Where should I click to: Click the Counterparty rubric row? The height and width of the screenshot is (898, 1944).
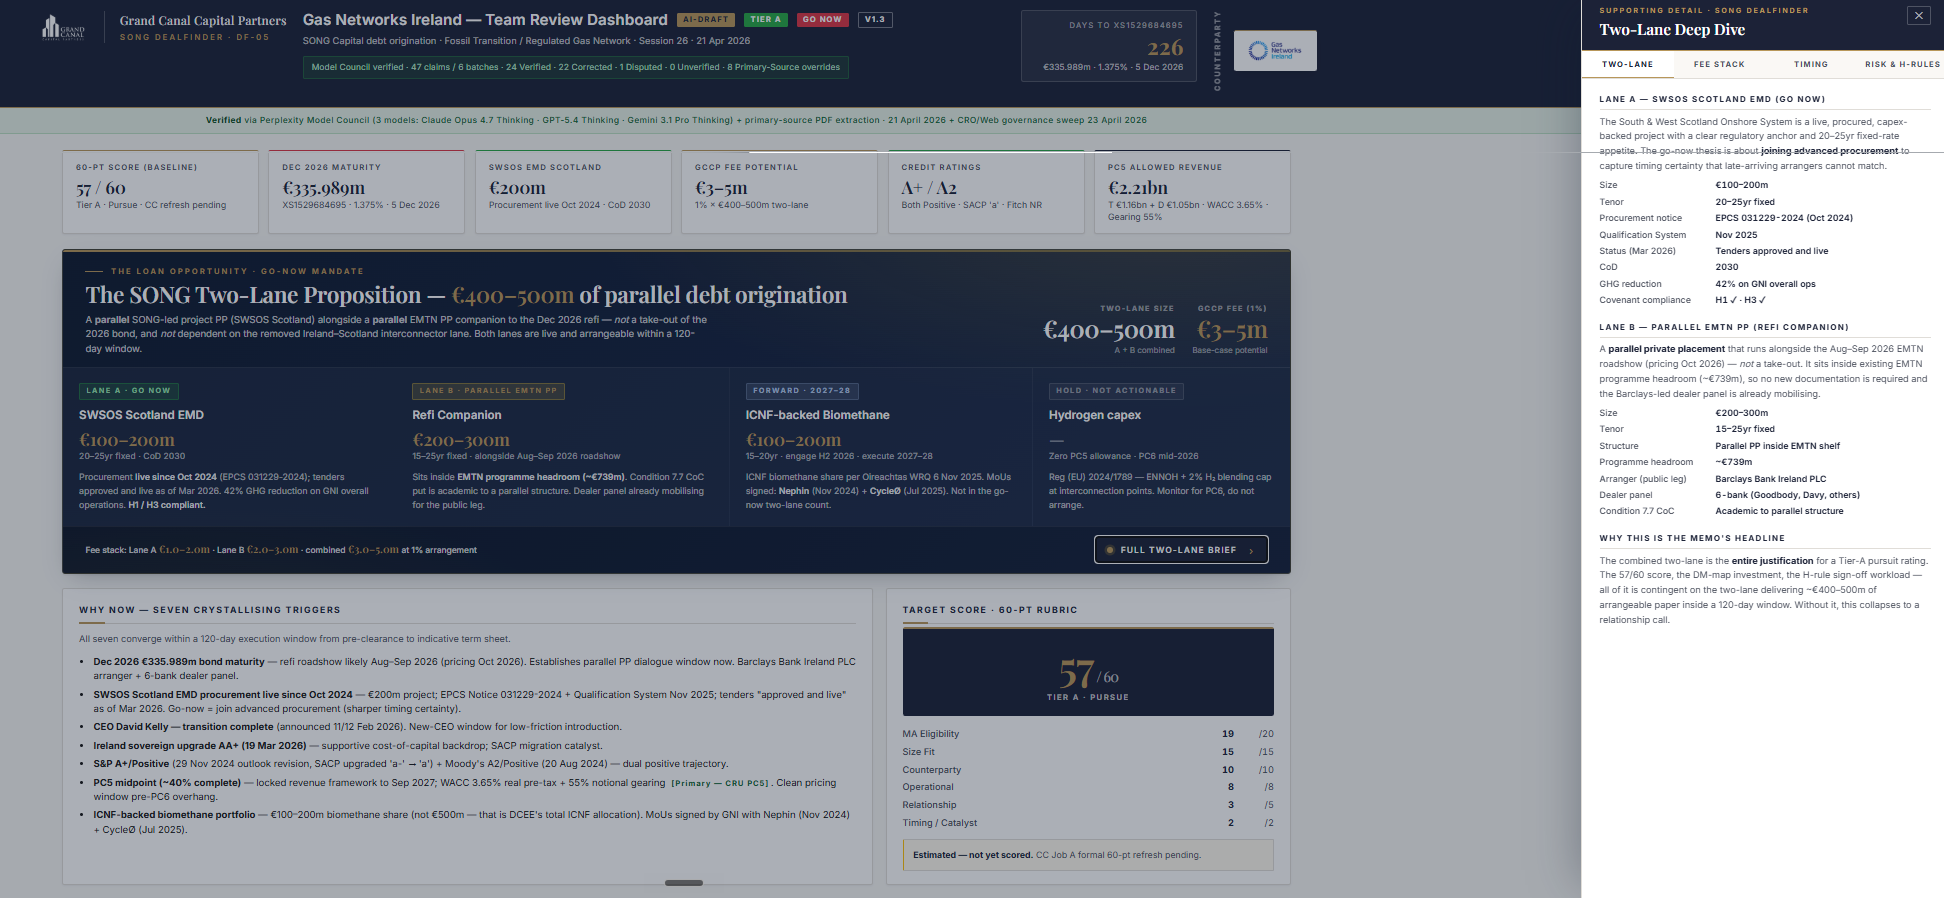[1088, 770]
